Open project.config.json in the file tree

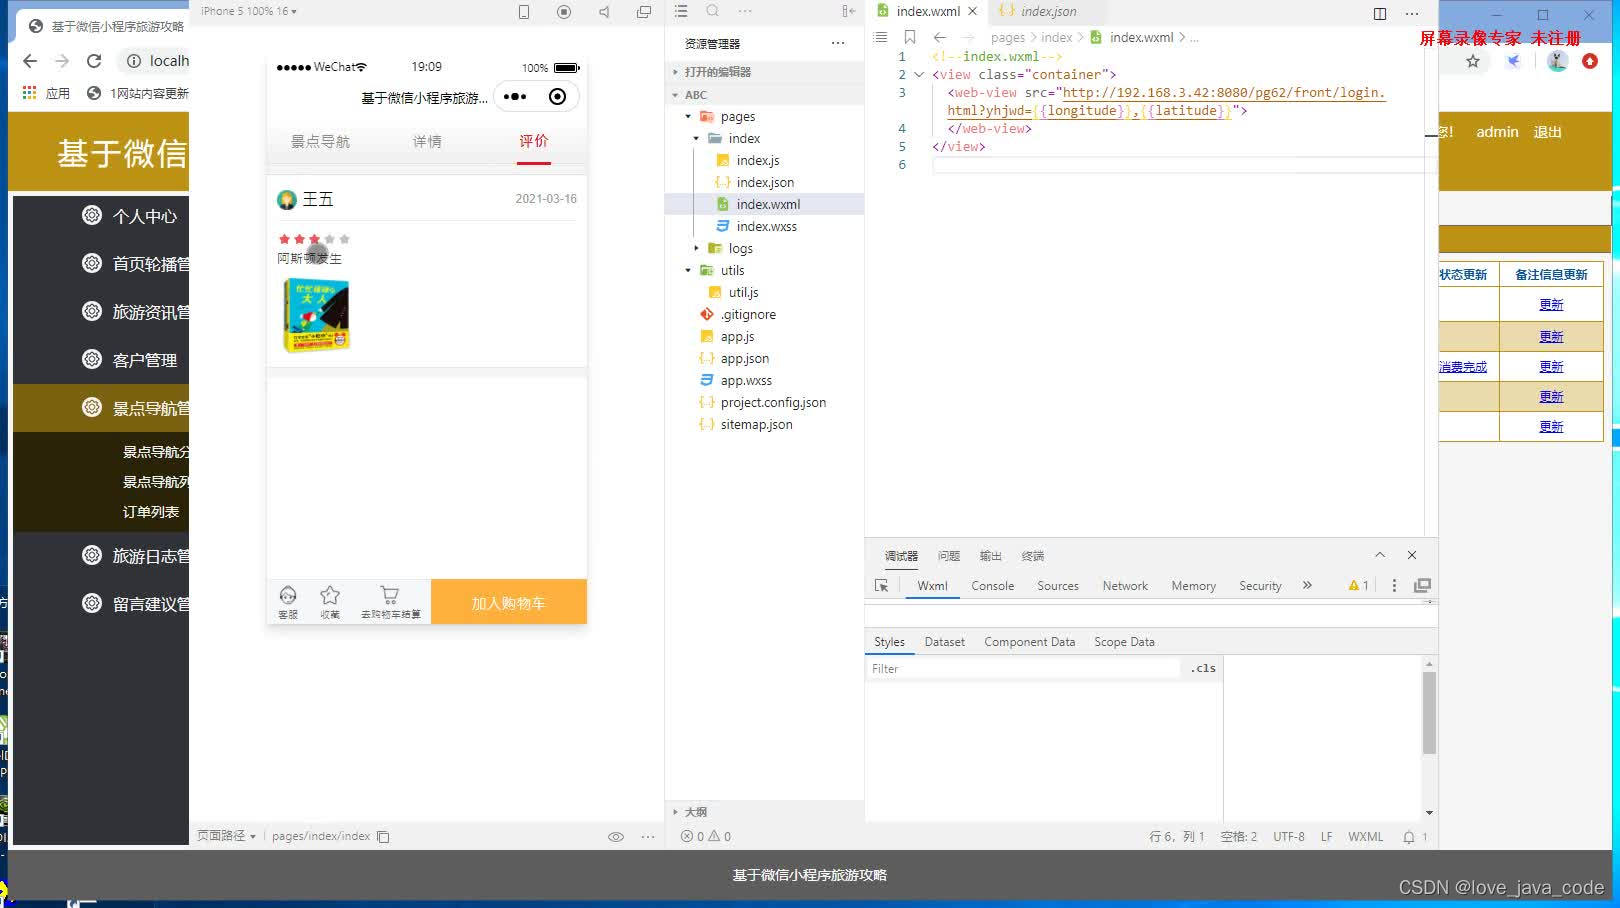(773, 403)
